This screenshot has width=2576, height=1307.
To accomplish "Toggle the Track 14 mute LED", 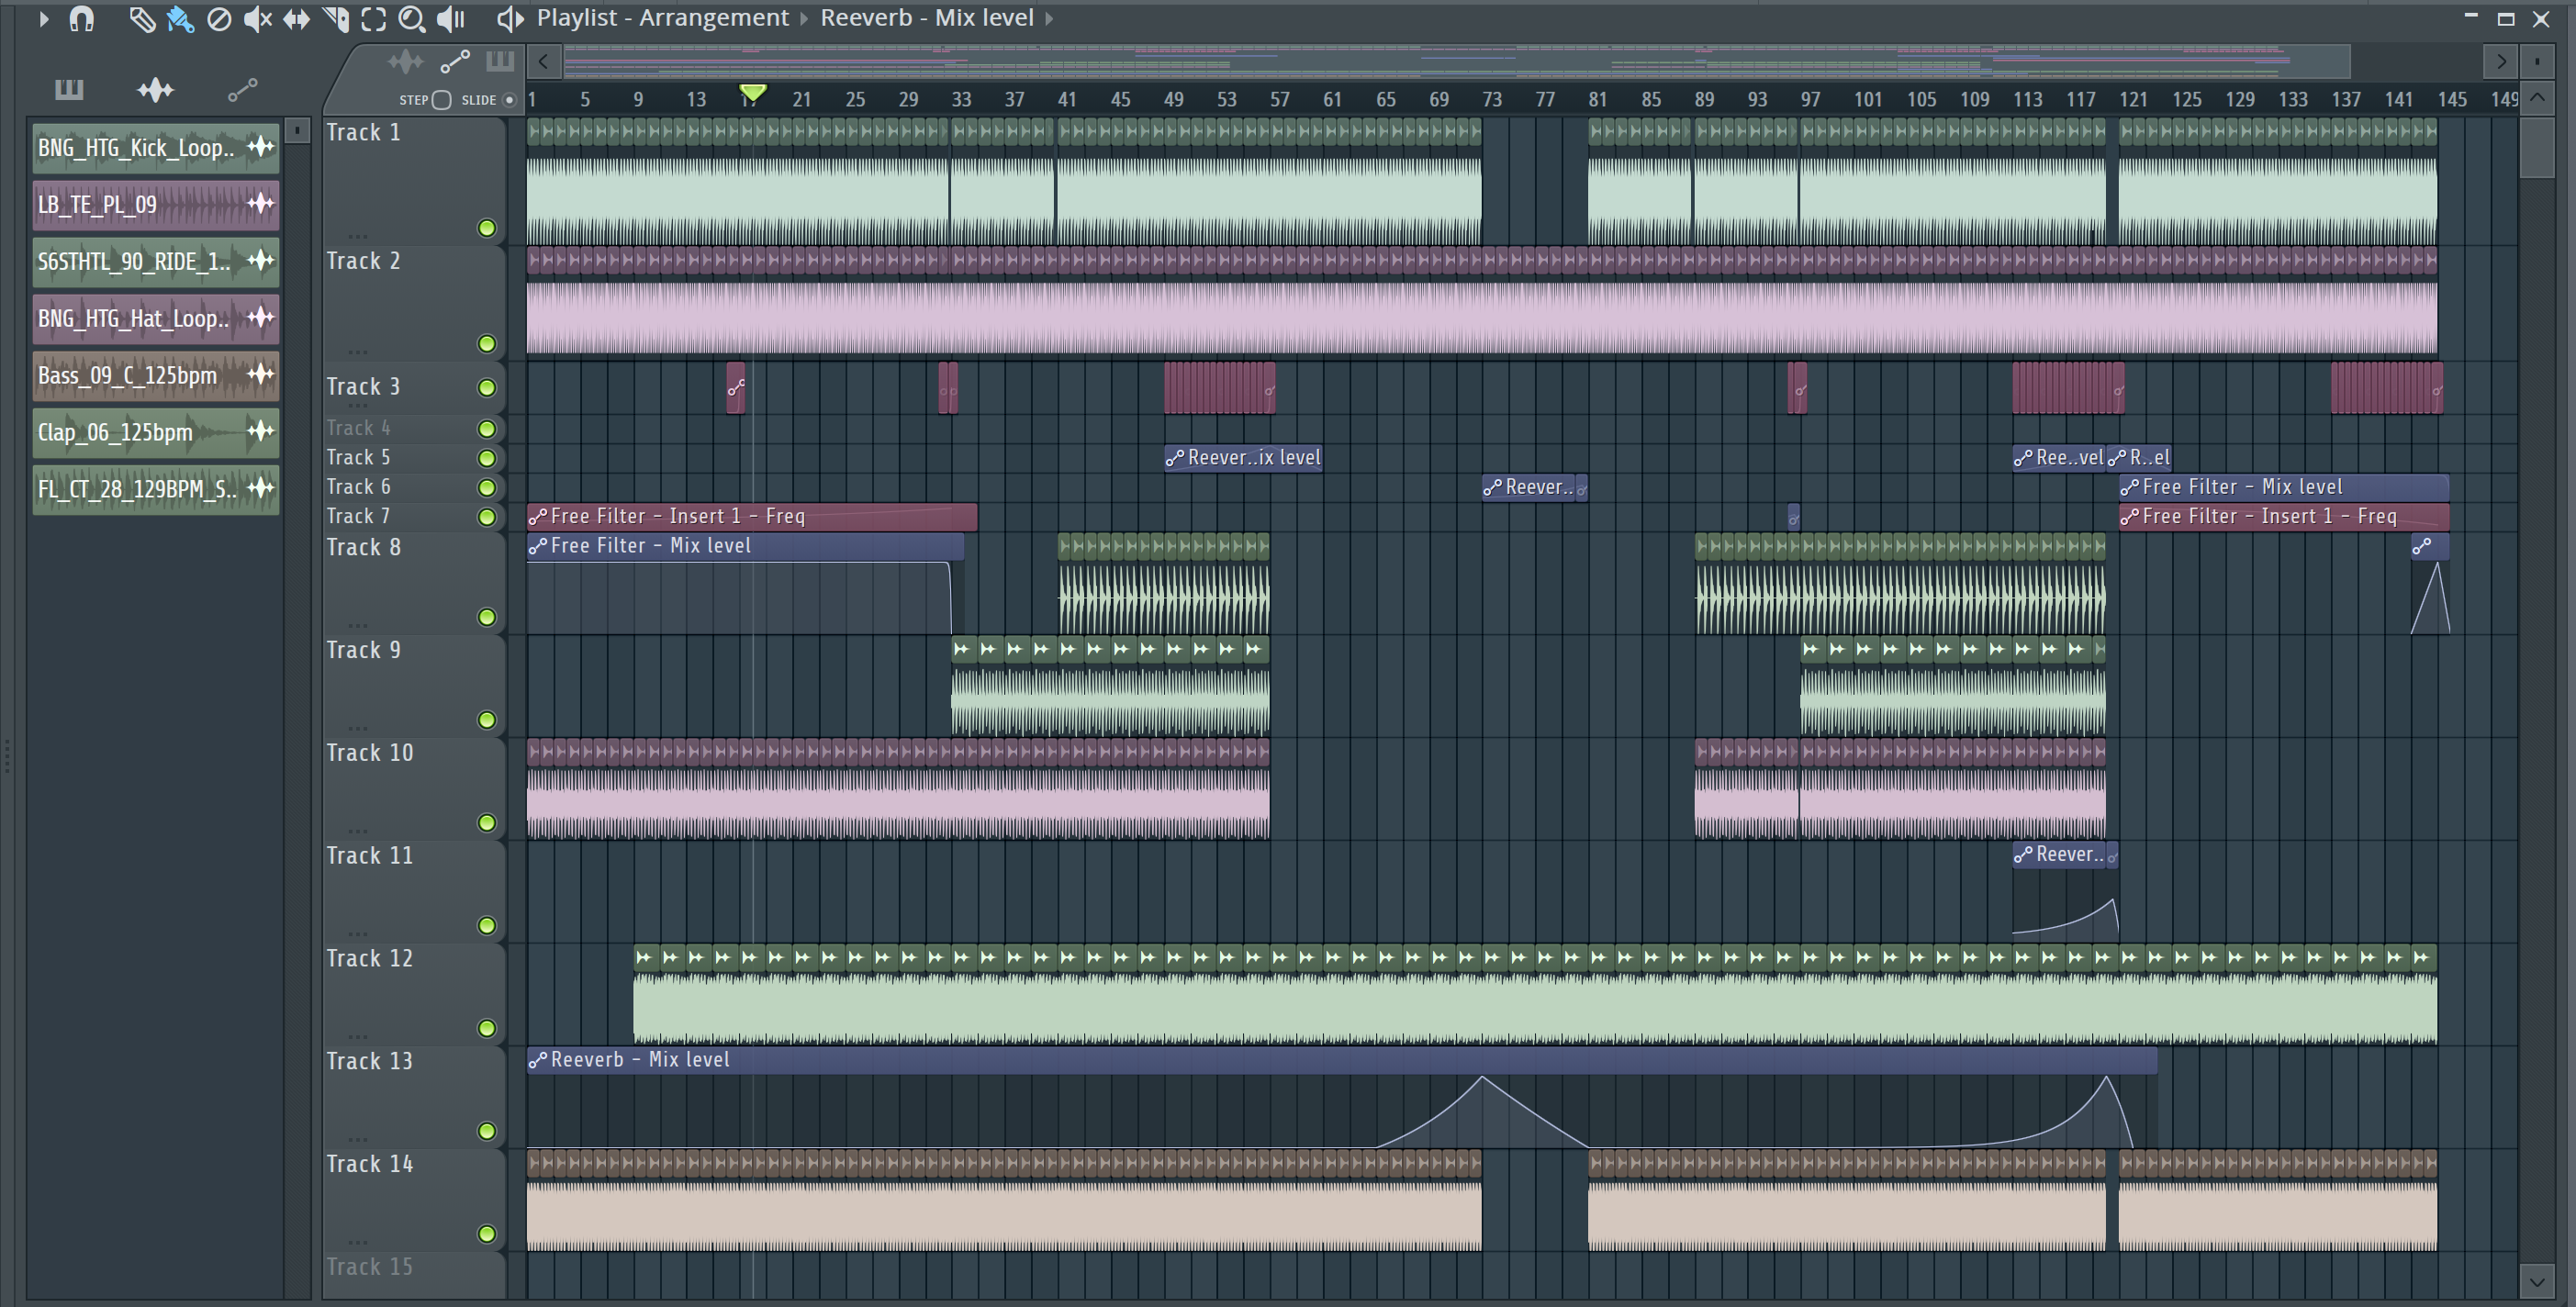I will (x=487, y=1234).
